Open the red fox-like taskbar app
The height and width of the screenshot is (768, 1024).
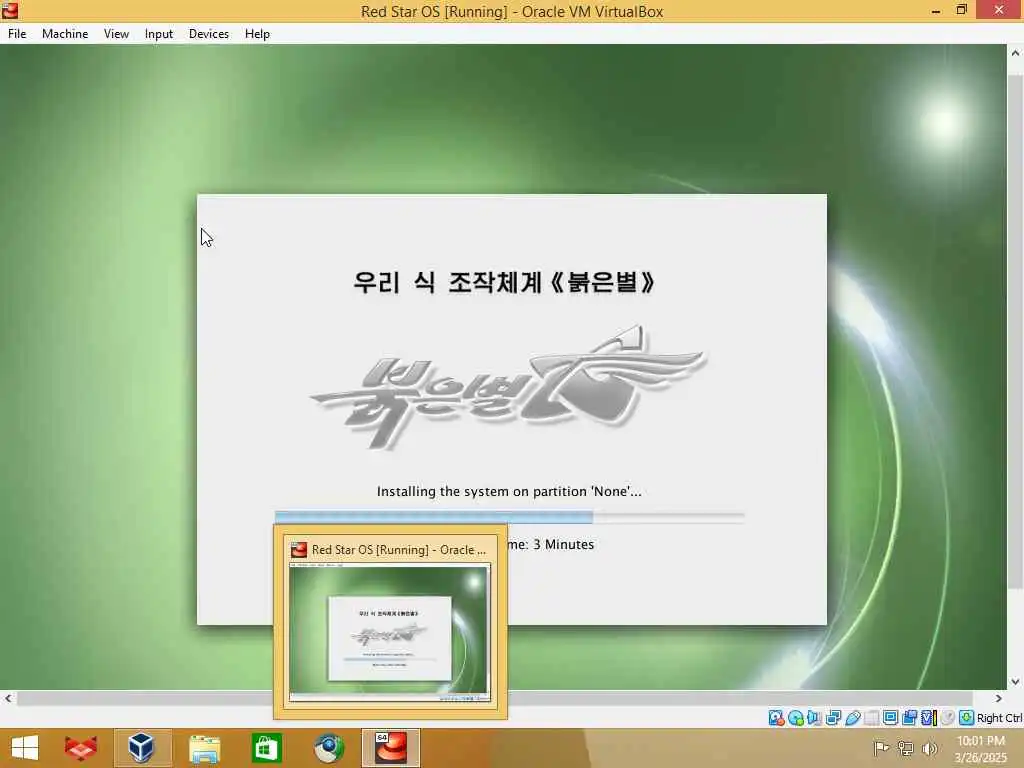[x=81, y=748]
